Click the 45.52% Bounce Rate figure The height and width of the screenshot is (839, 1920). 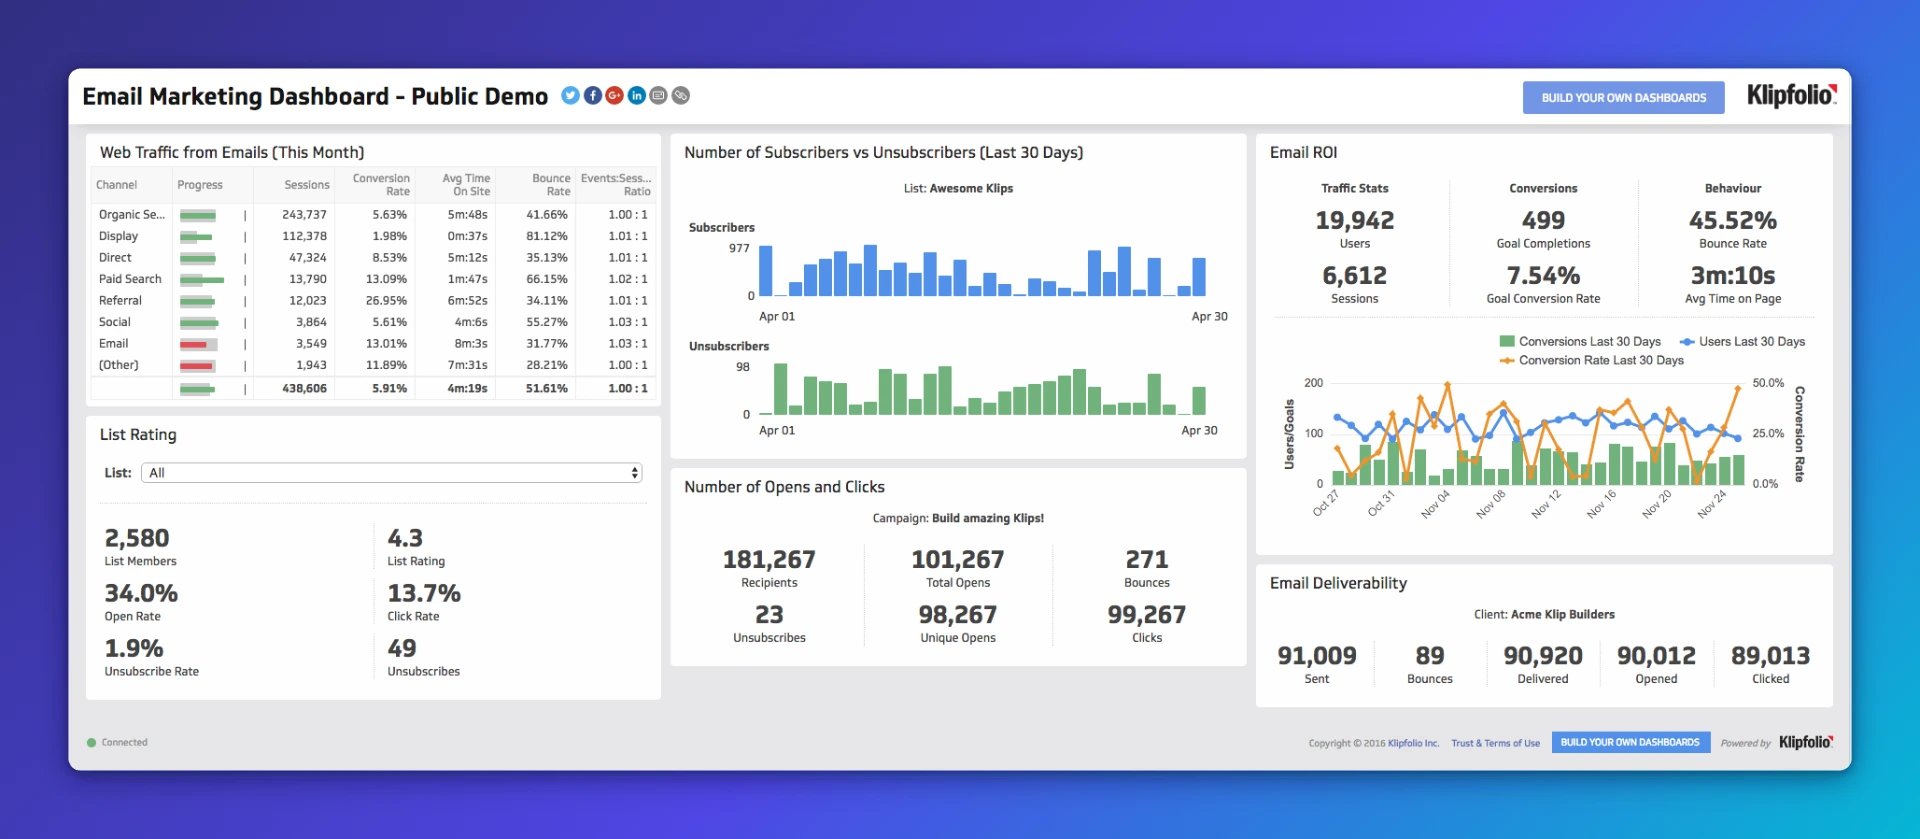tap(1733, 220)
